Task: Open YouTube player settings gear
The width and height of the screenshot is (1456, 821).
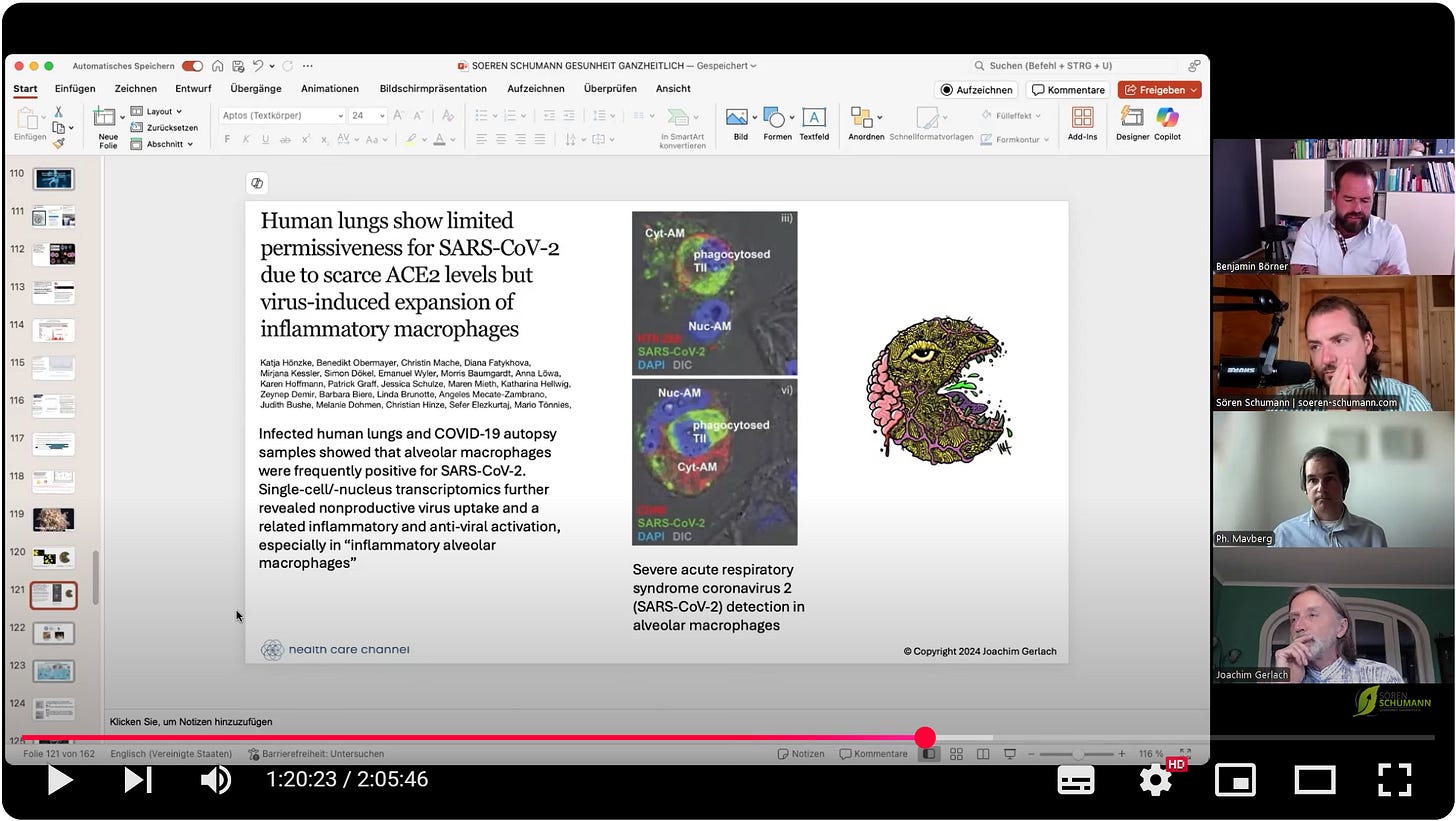Action: pyautogui.click(x=1157, y=779)
